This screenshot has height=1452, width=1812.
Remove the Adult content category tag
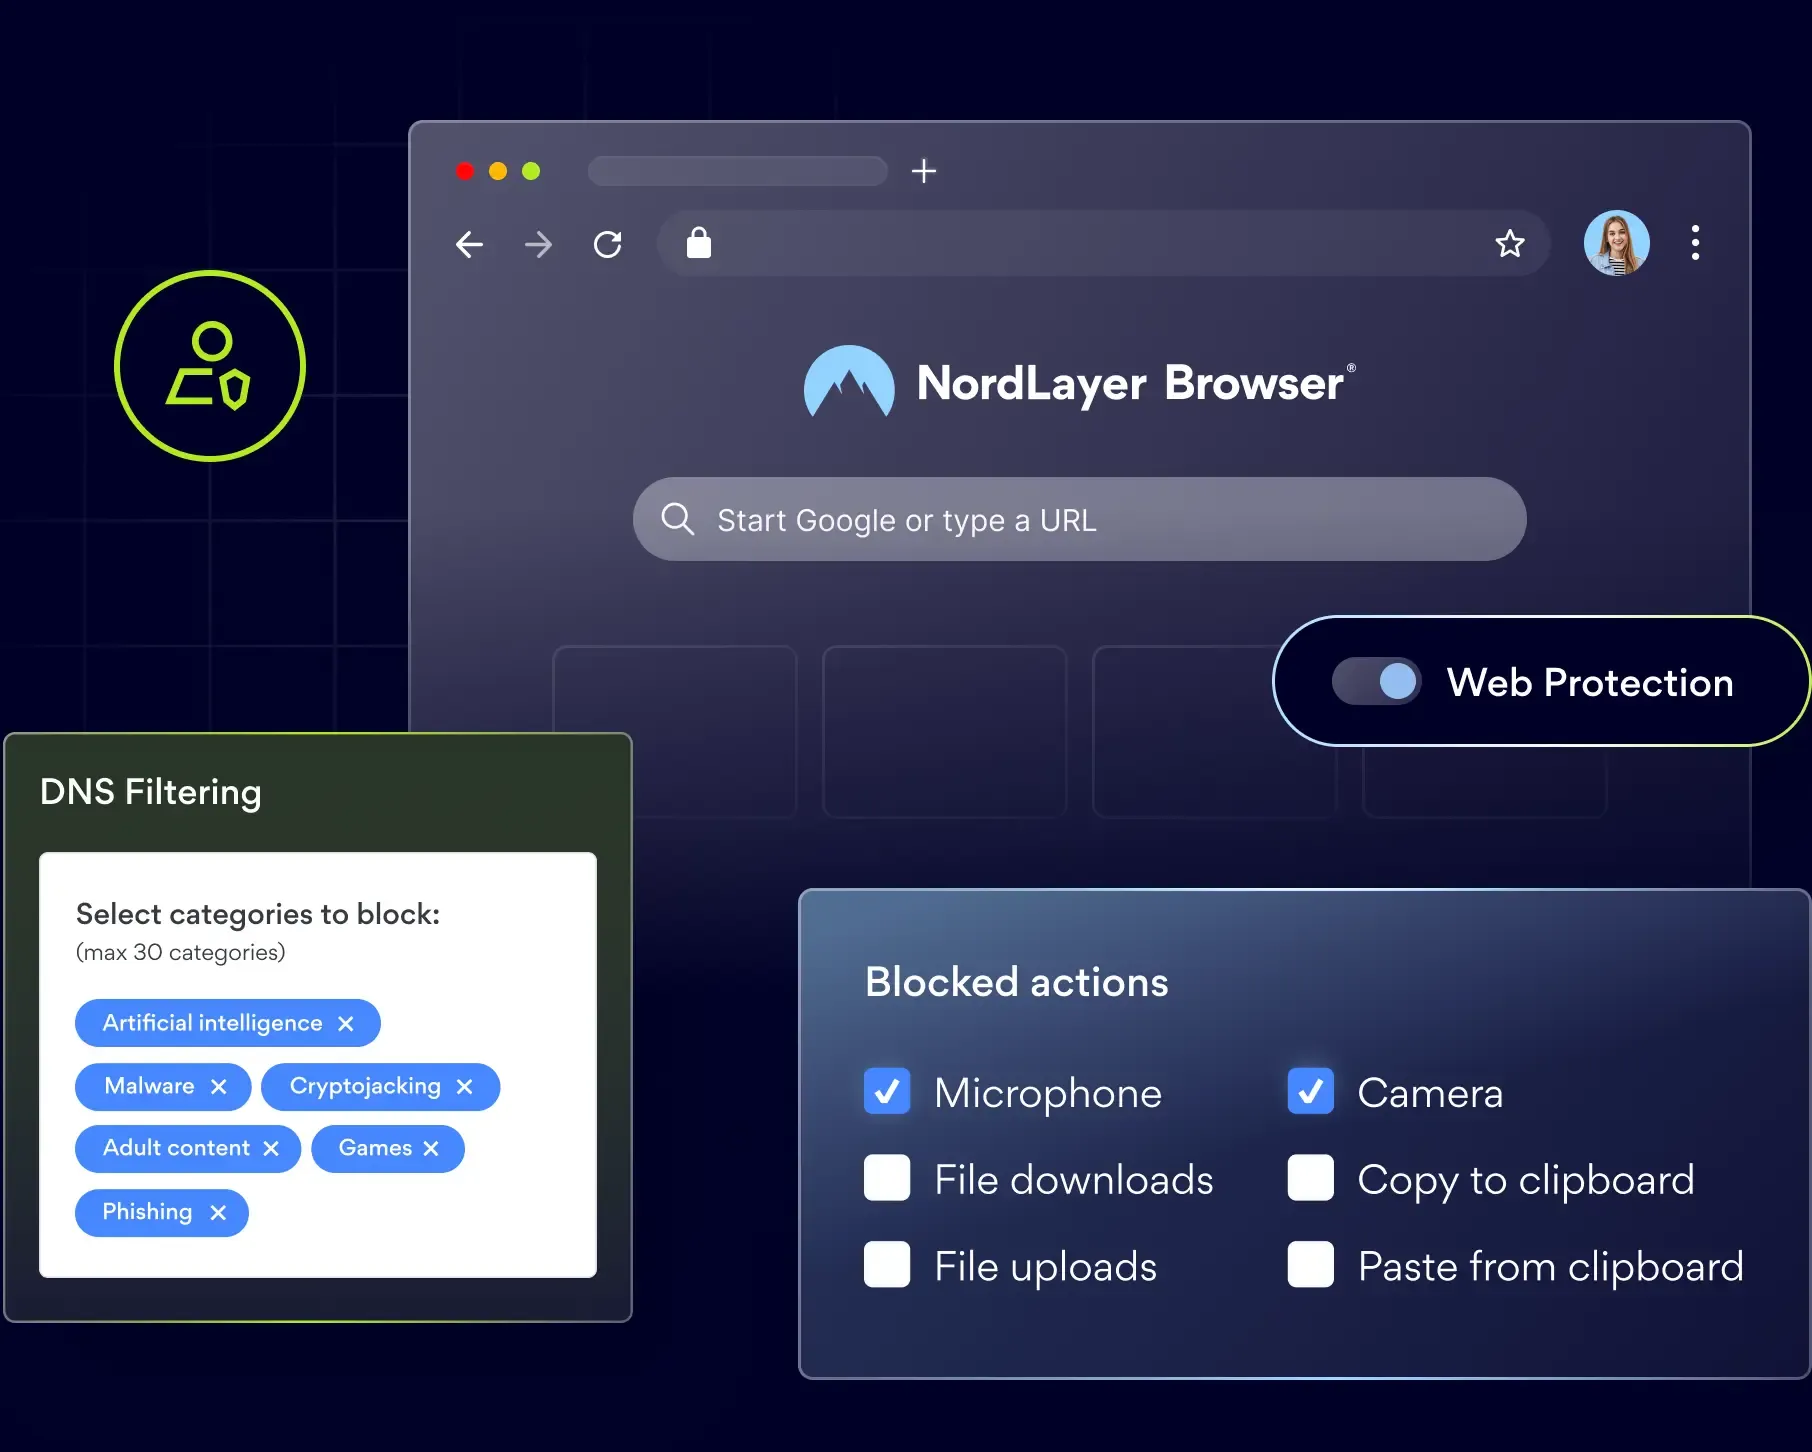271,1148
